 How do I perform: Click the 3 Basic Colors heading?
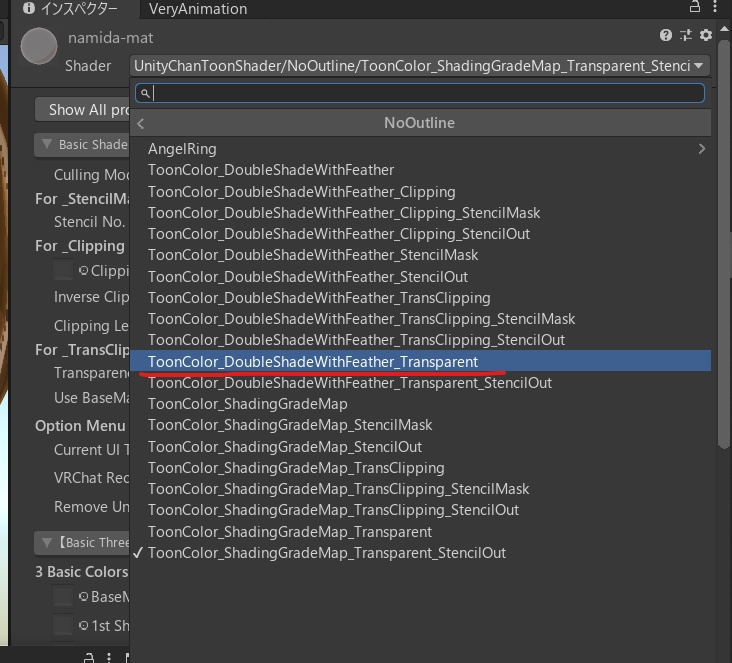[x=82, y=572]
